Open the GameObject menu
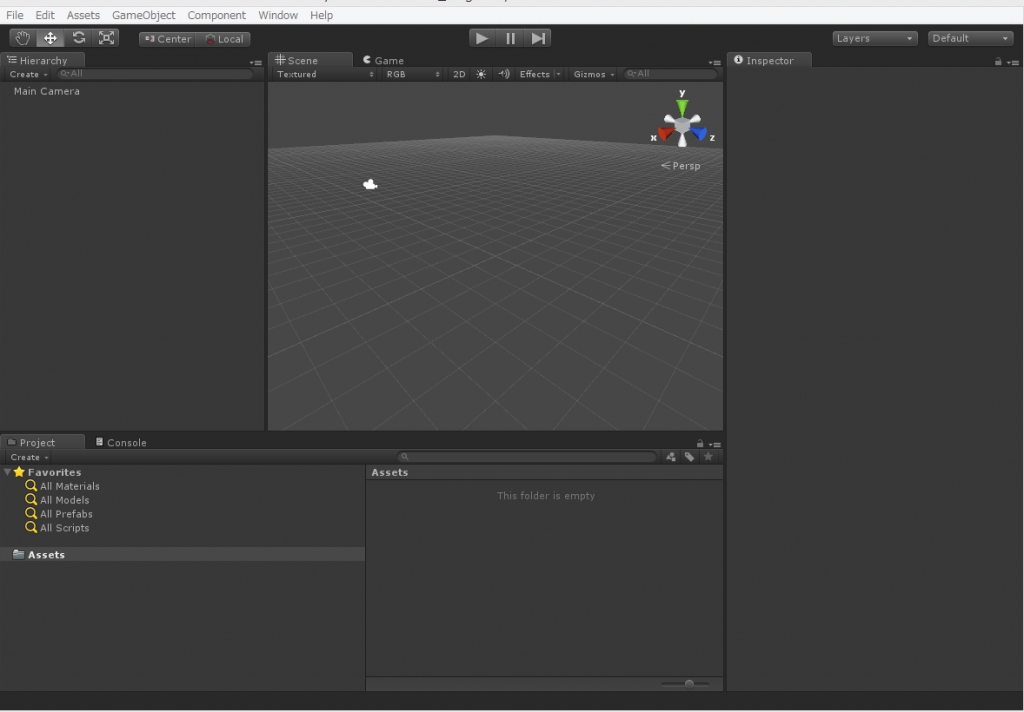The width and height of the screenshot is (1024, 712). (x=144, y=15)
